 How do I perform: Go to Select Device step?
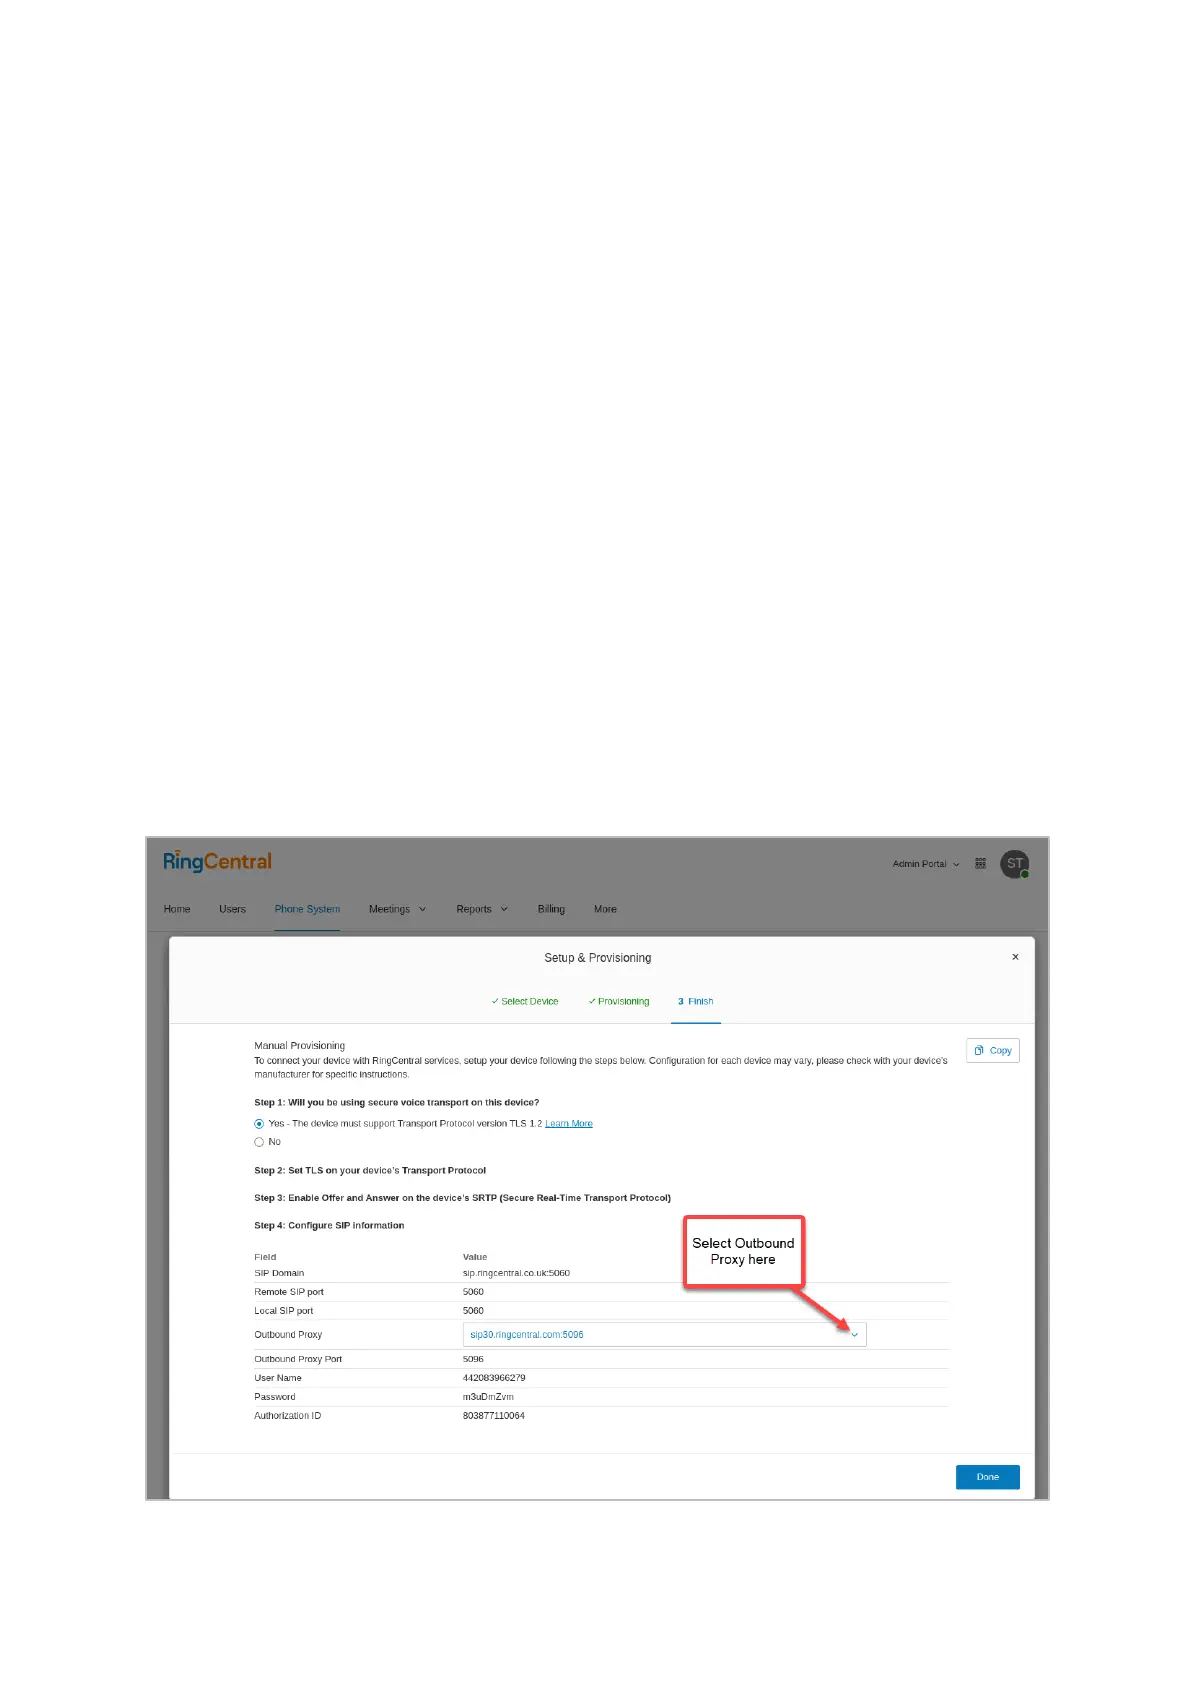coord(525,1001)
